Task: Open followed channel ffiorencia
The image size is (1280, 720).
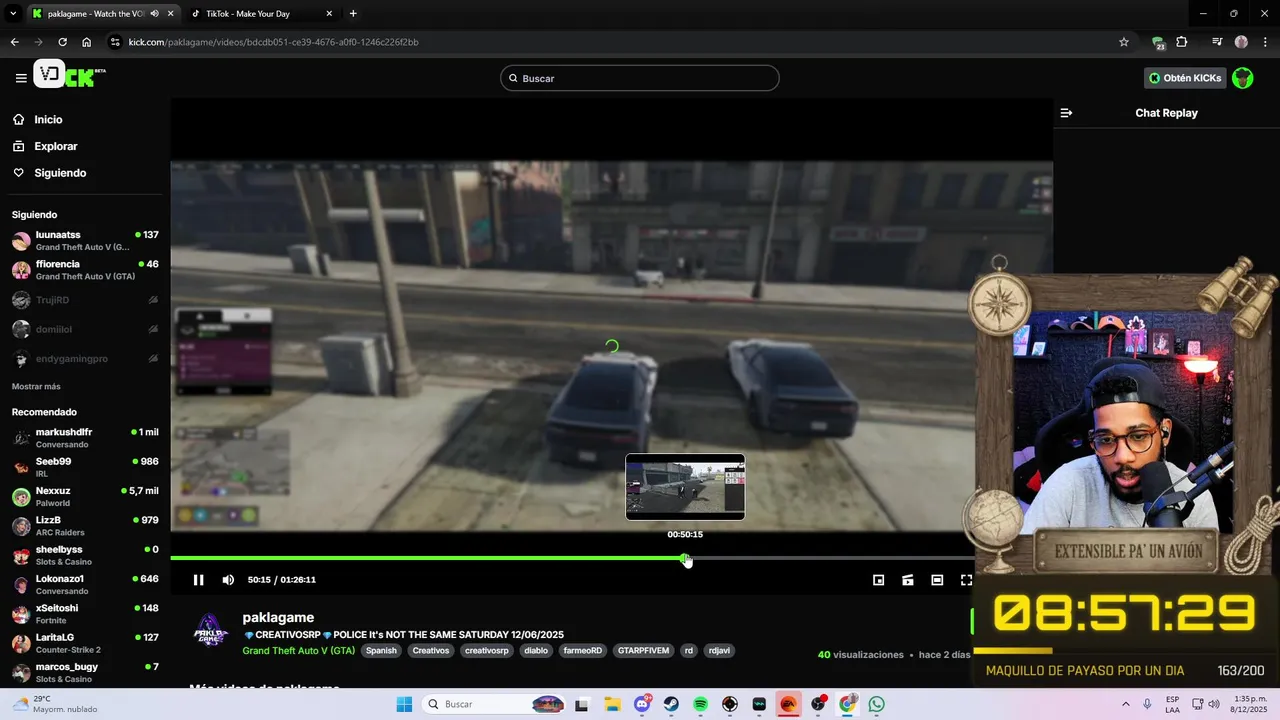Action: [x=85, y=270]
